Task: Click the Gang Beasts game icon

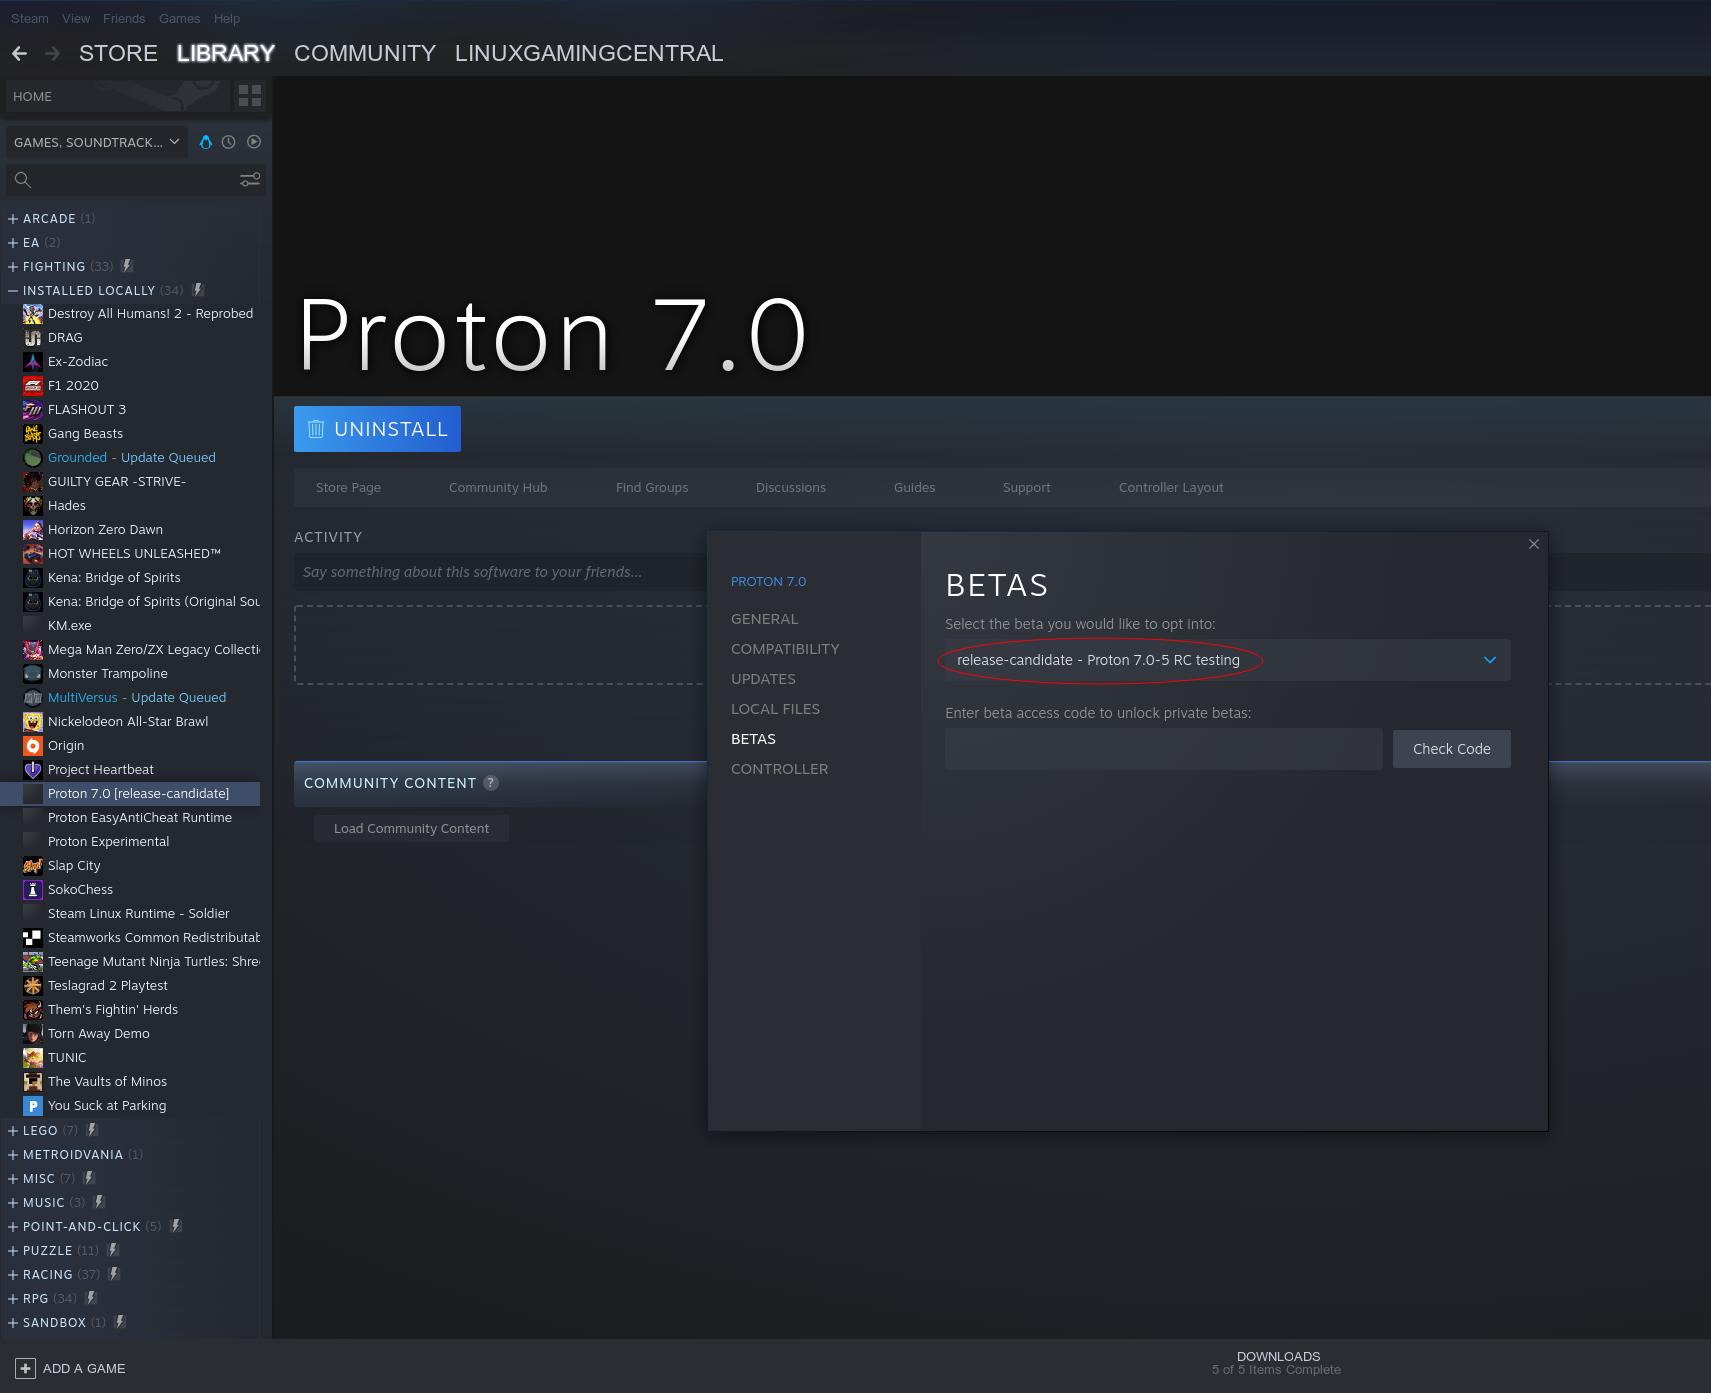Action: [33, 433]
